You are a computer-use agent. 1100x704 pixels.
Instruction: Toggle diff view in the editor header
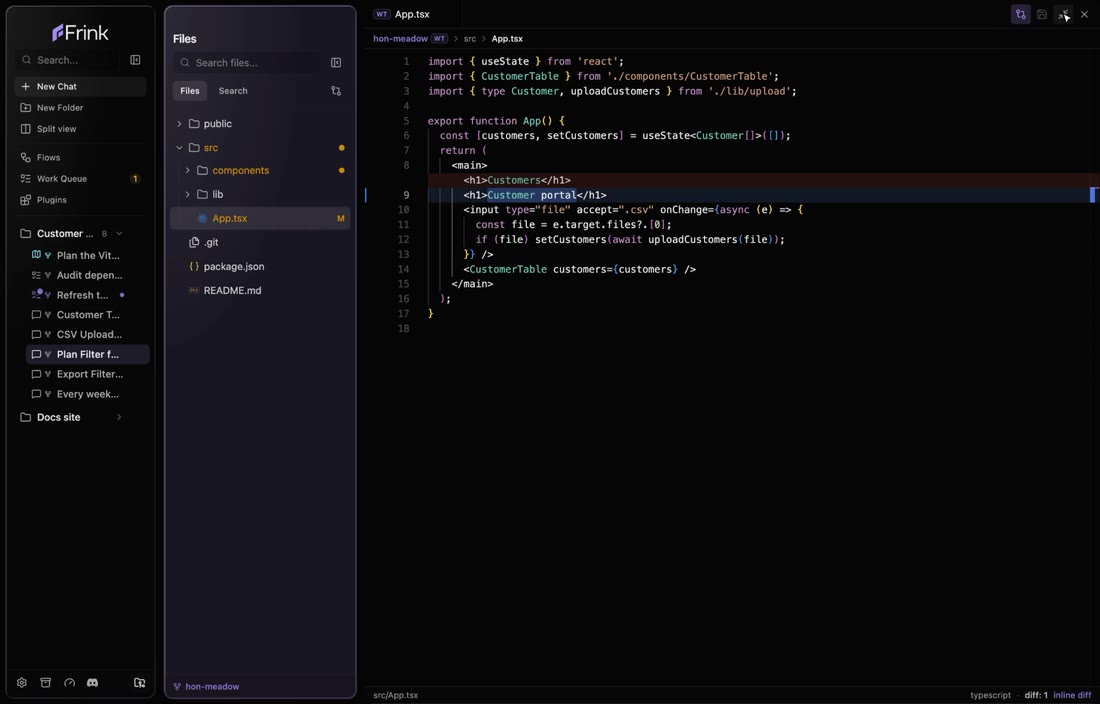click(x=1021, y=14)
